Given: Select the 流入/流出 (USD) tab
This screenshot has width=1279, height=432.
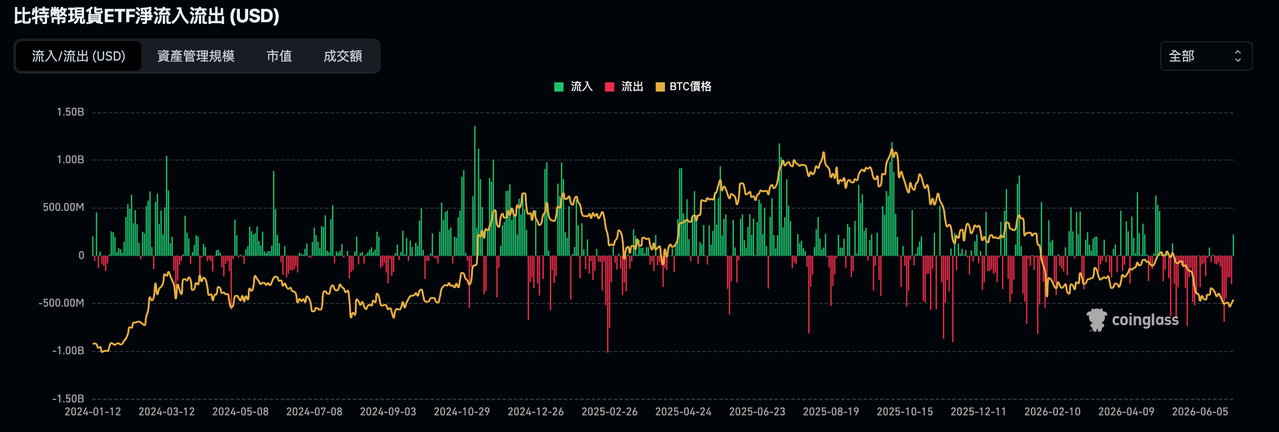Looking at the screenshot, I should click(x=79, y=56).
